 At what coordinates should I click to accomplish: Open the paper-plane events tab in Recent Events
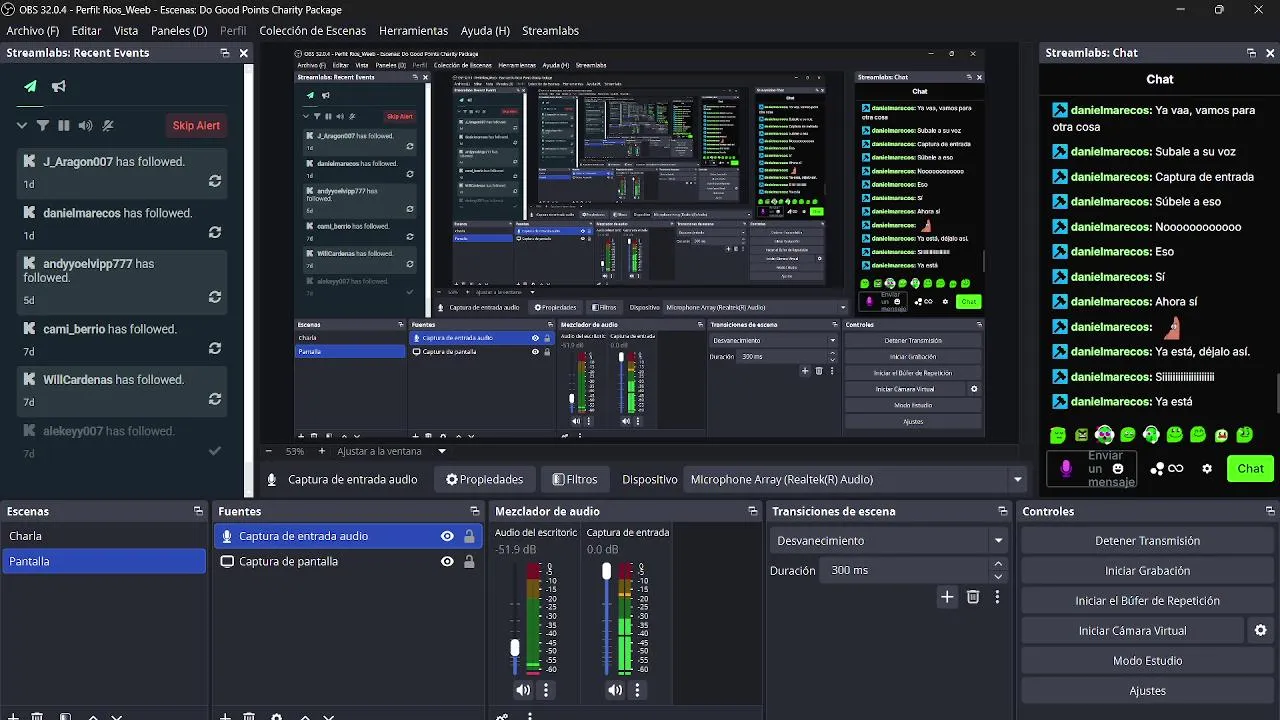pyautogui.click(x=30, y=87)
